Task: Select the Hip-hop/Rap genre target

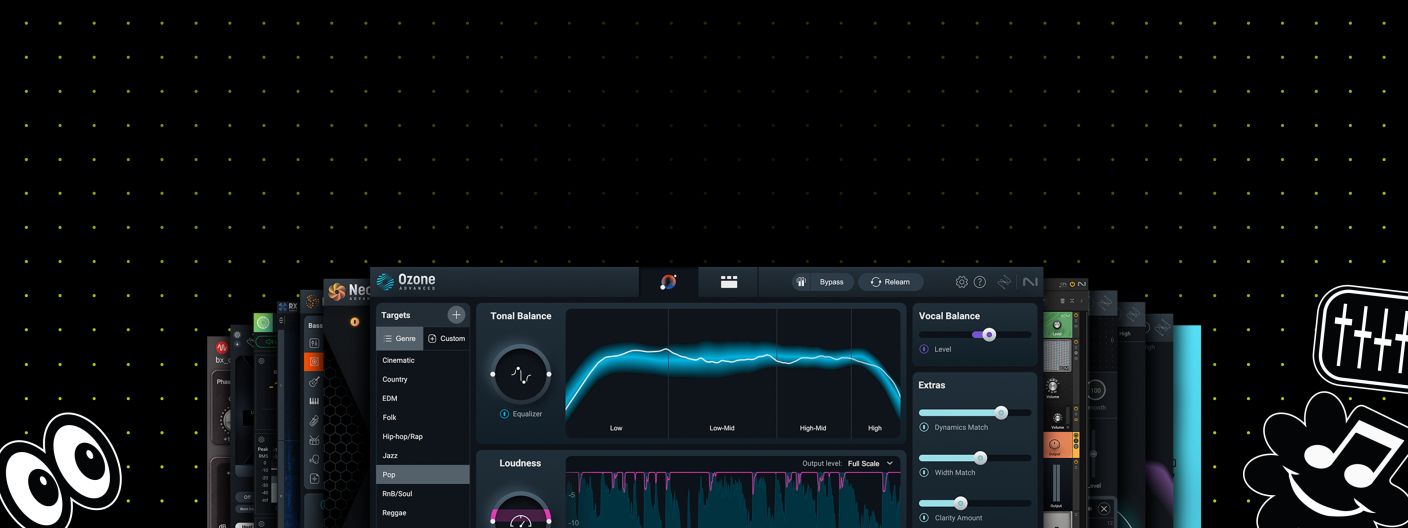Action: (x=423, y=436)
